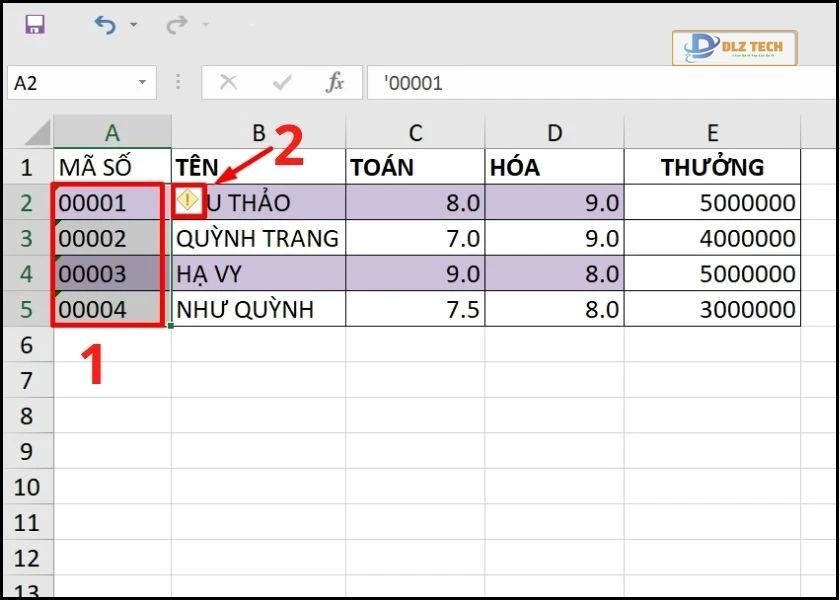
Task: Select row 3 header
Action: (27, 238)
